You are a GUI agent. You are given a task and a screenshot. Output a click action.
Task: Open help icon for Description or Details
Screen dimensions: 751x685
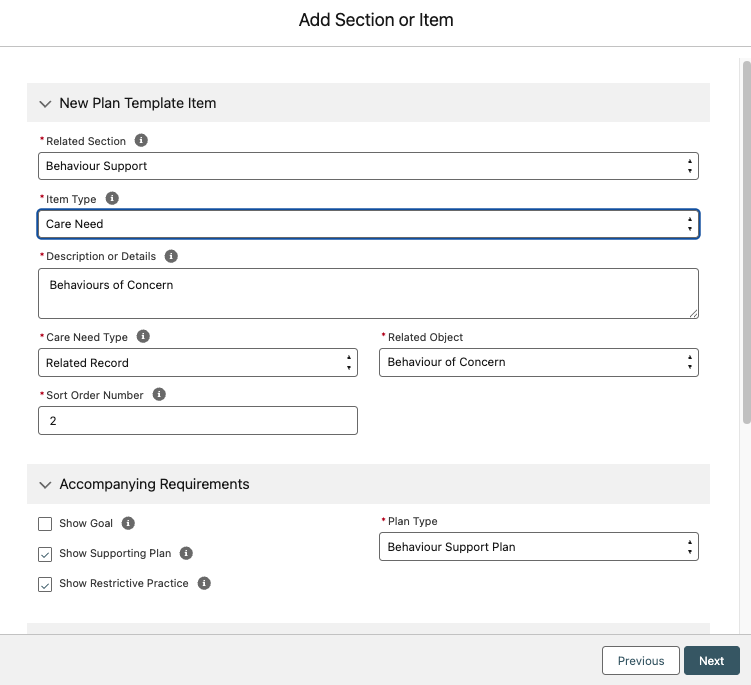pyautogui.click(x=171, y=256)
